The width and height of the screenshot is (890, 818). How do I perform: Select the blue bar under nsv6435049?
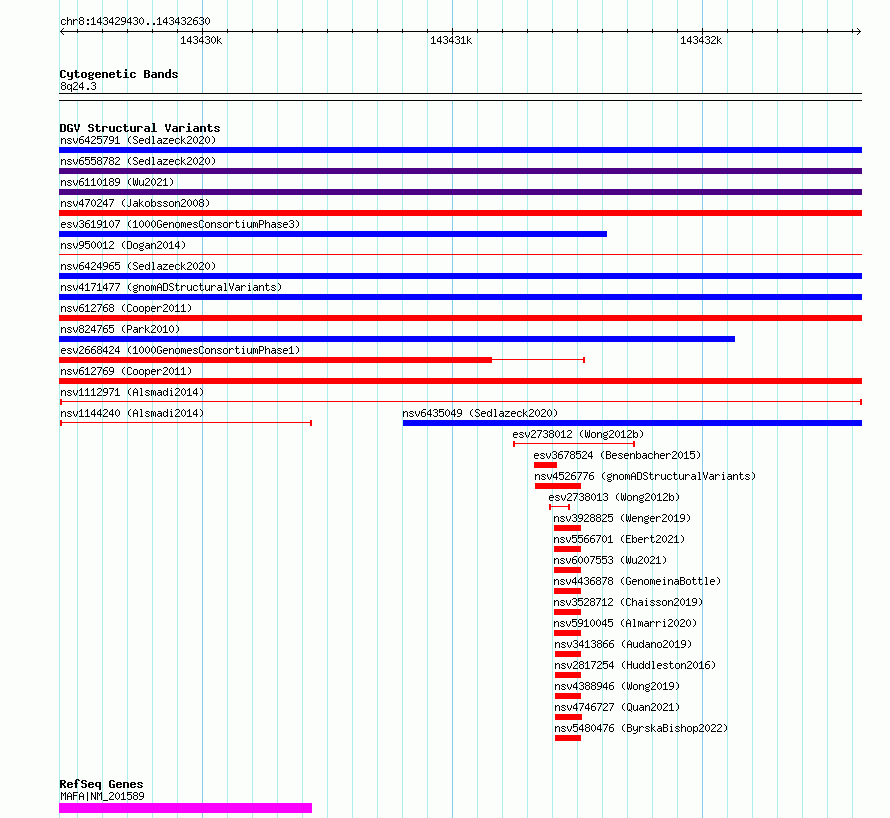click(632, 423)
